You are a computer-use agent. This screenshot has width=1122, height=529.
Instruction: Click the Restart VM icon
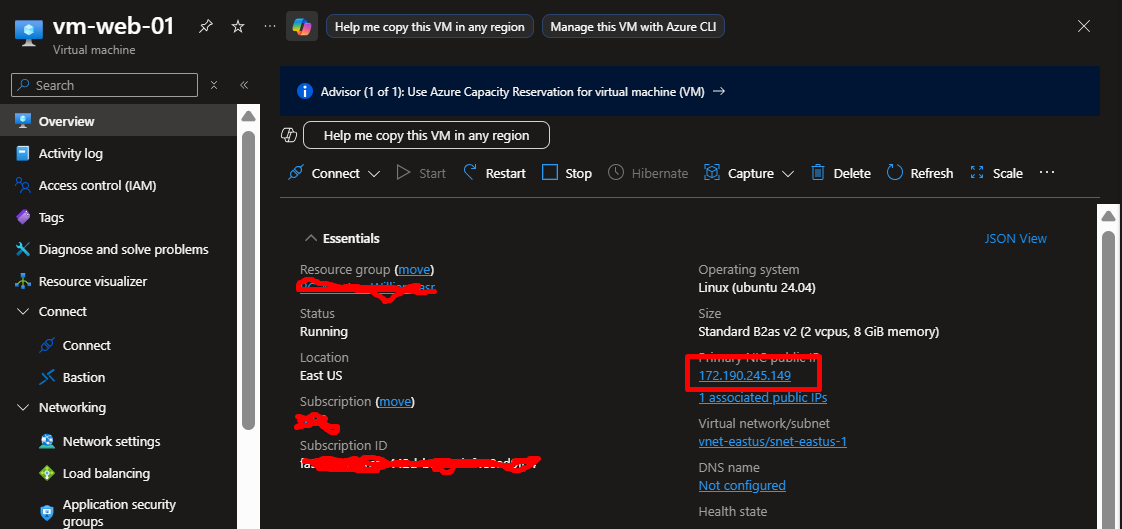click(470, 173)
